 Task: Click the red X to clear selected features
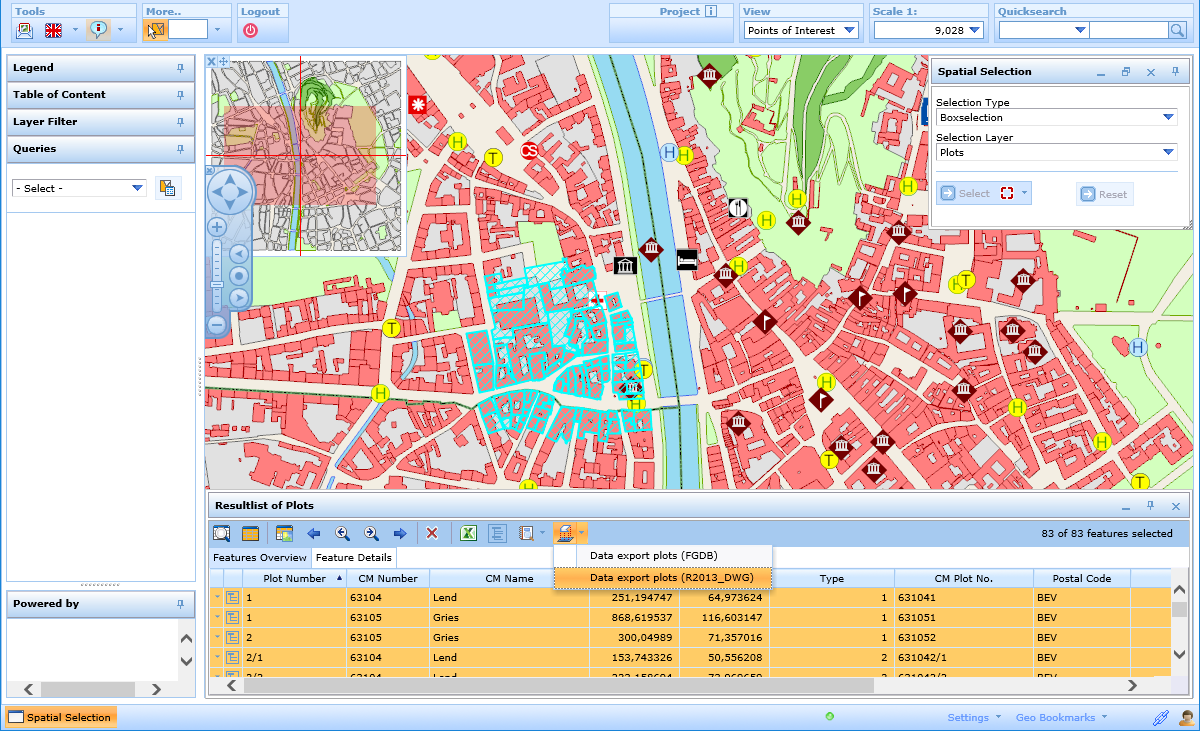point(432,533)
